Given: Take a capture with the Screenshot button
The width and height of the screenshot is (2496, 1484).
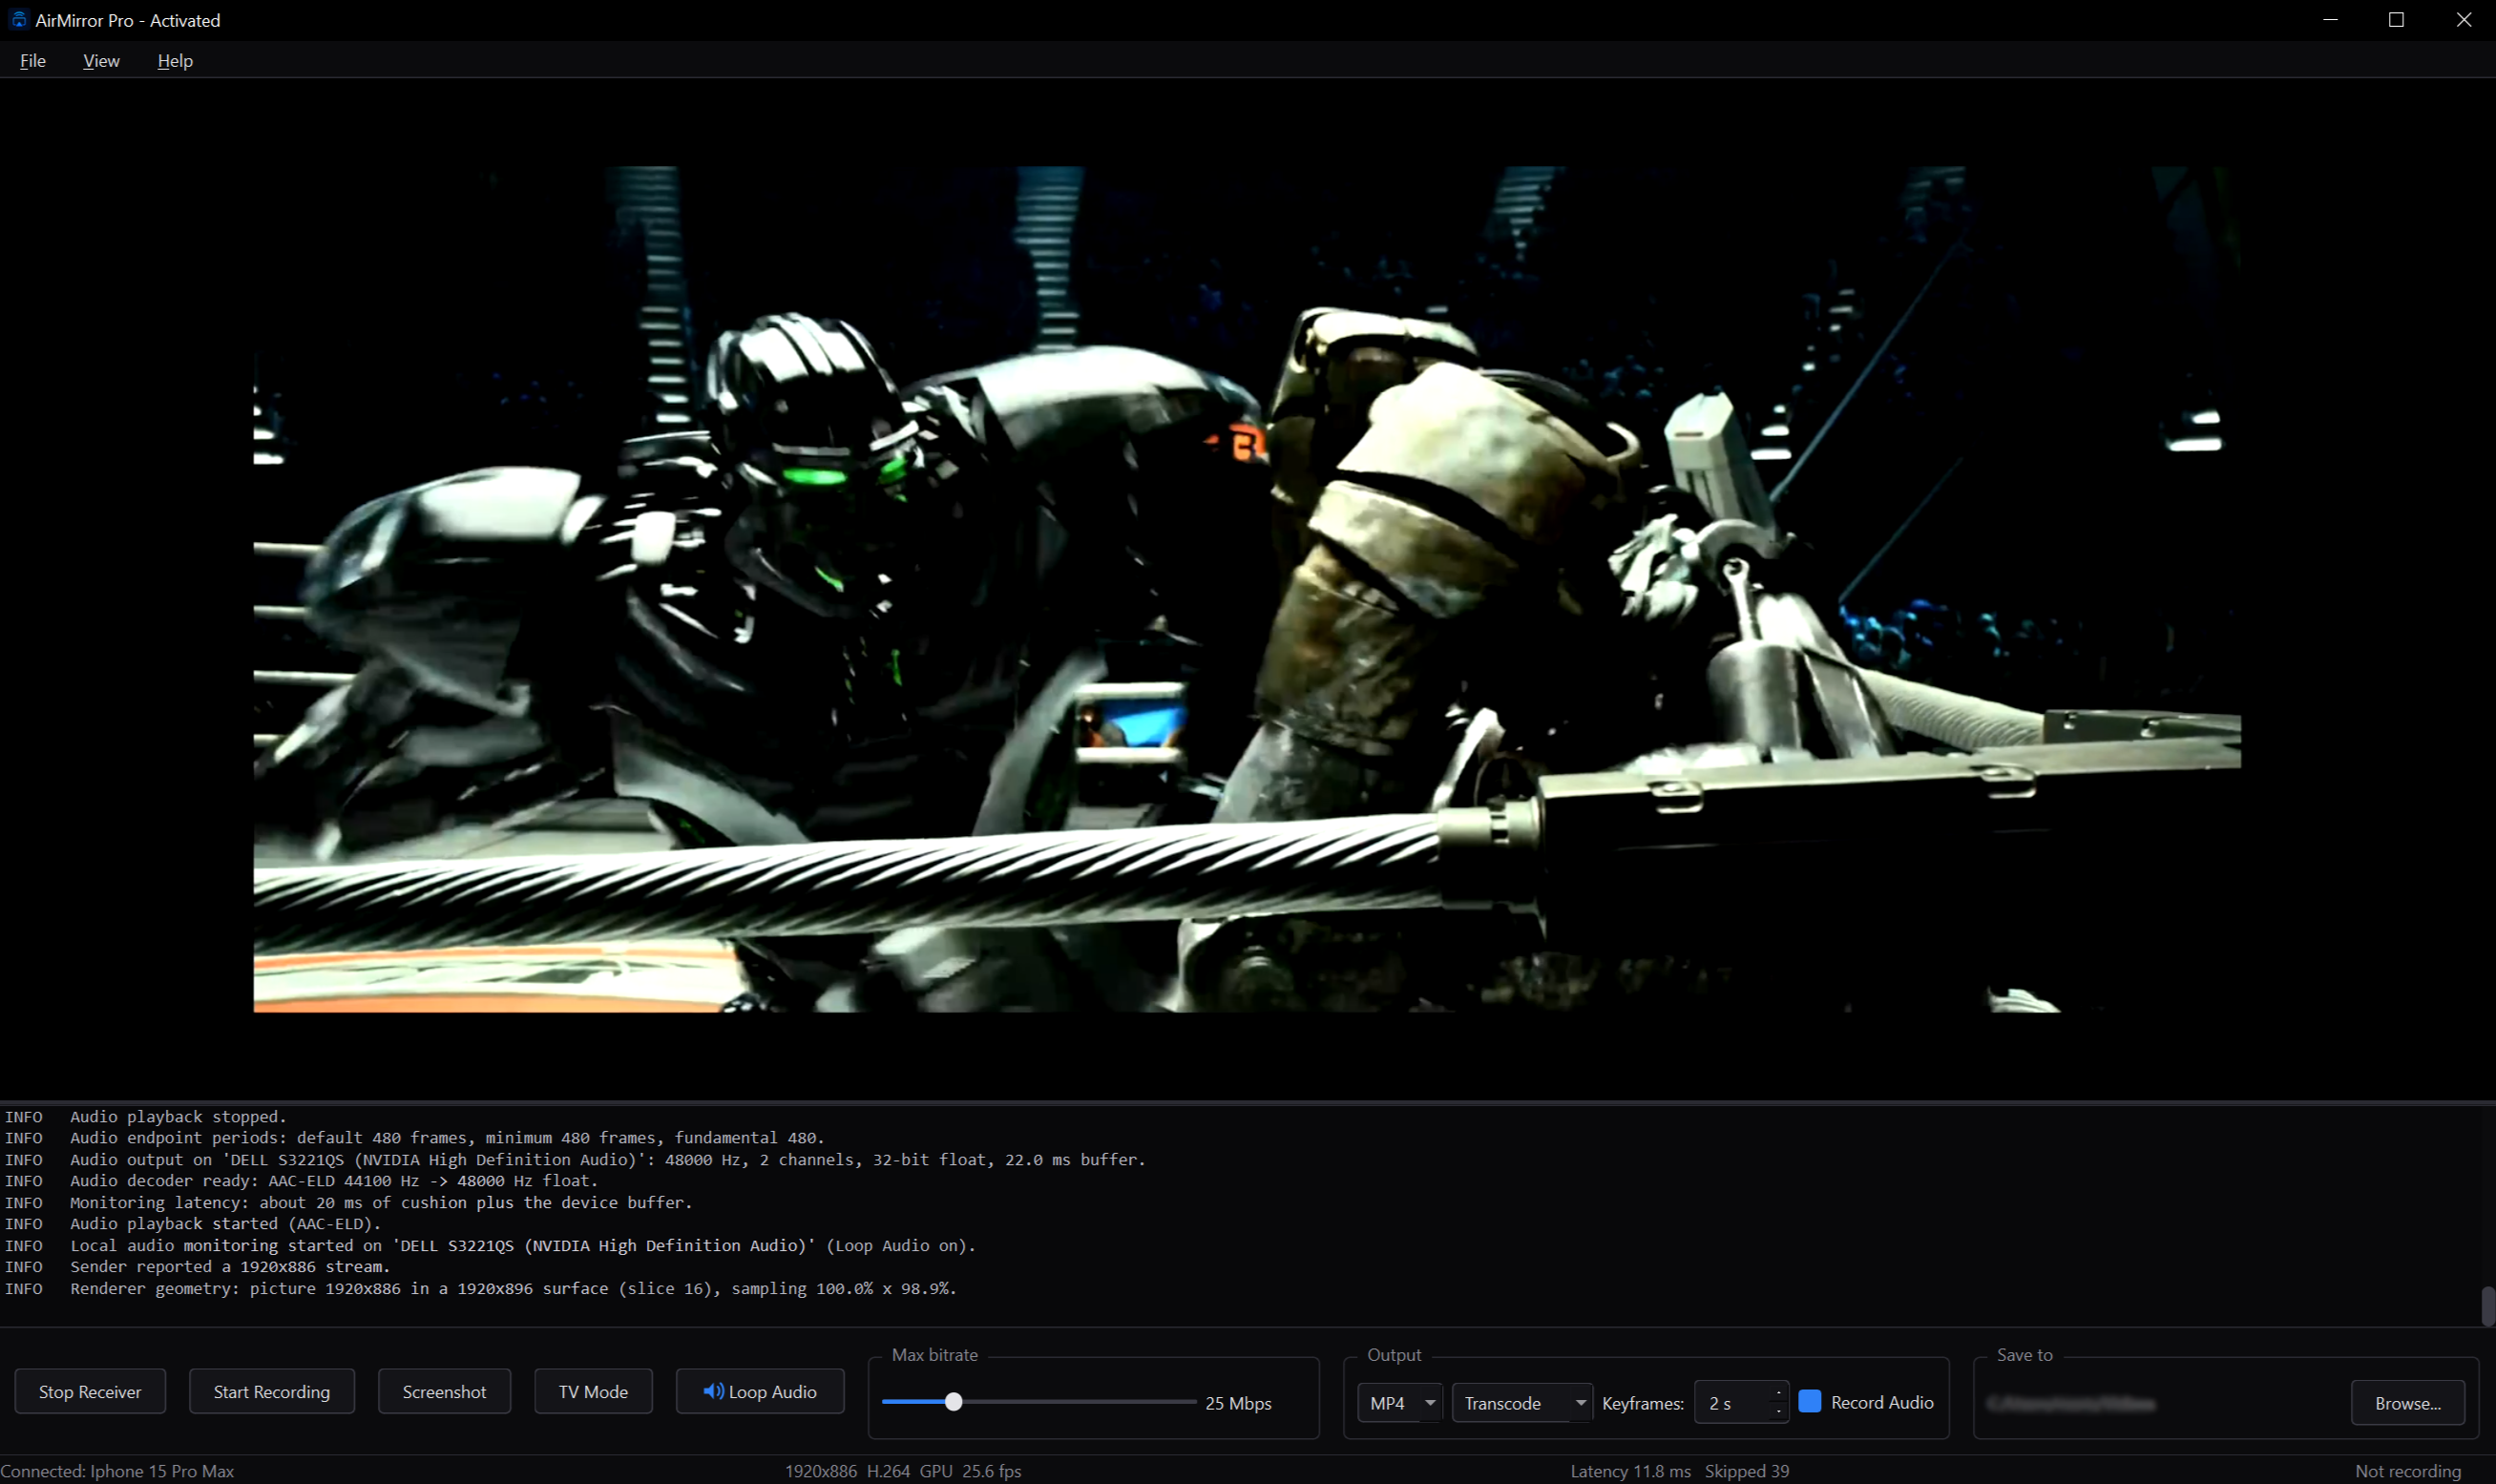Looking at the screenshot, I should pos(445,1391).
